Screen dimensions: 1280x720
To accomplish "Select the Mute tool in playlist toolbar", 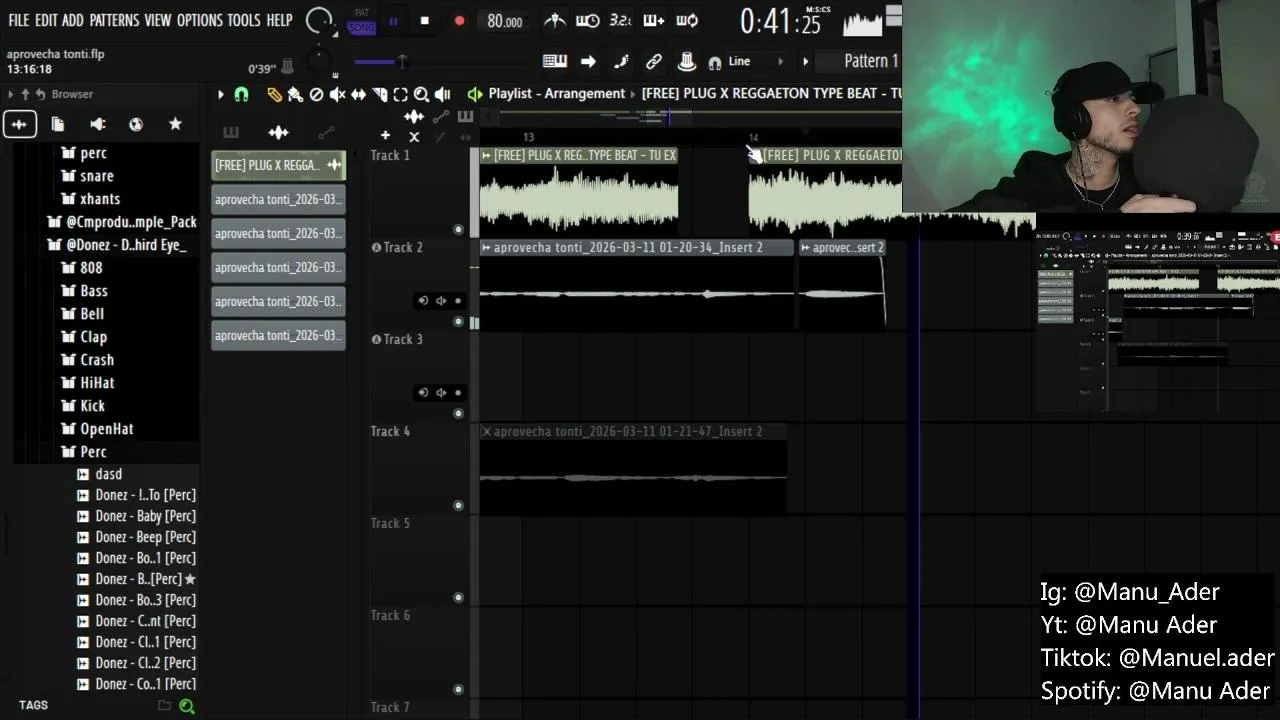I will [x=337, y=94].
